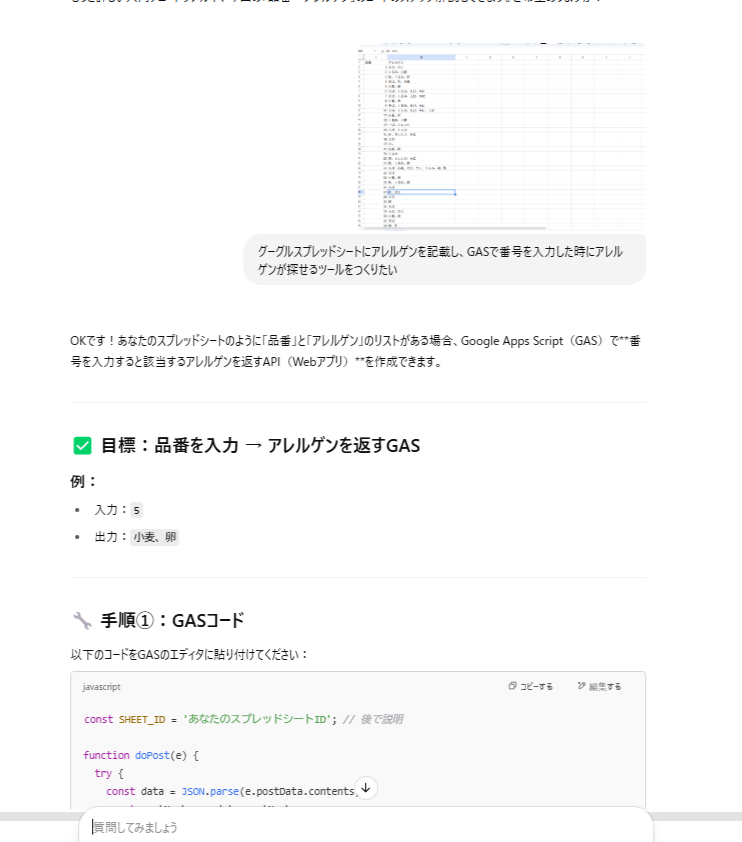Click the green checkmark emoji in heading

82,446
